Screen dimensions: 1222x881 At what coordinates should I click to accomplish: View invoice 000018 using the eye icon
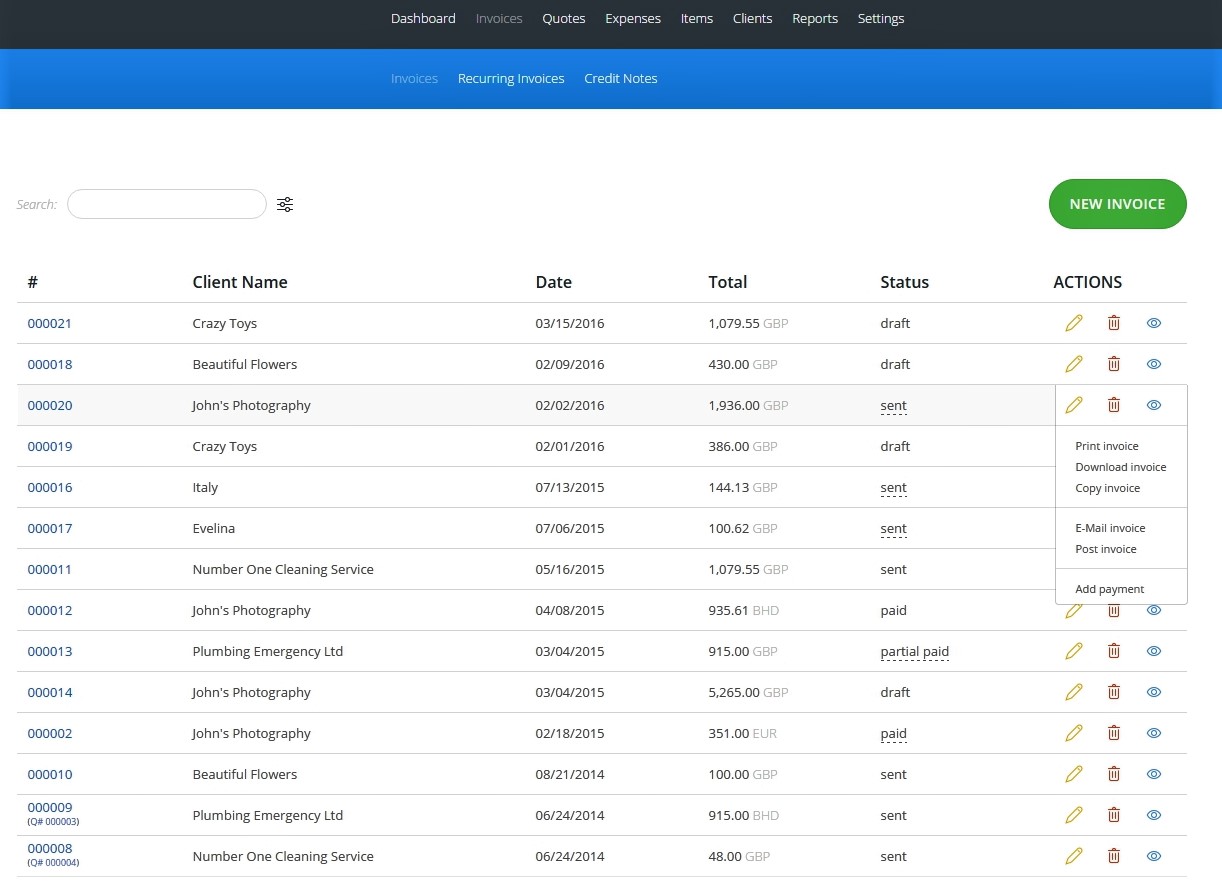1154,364
